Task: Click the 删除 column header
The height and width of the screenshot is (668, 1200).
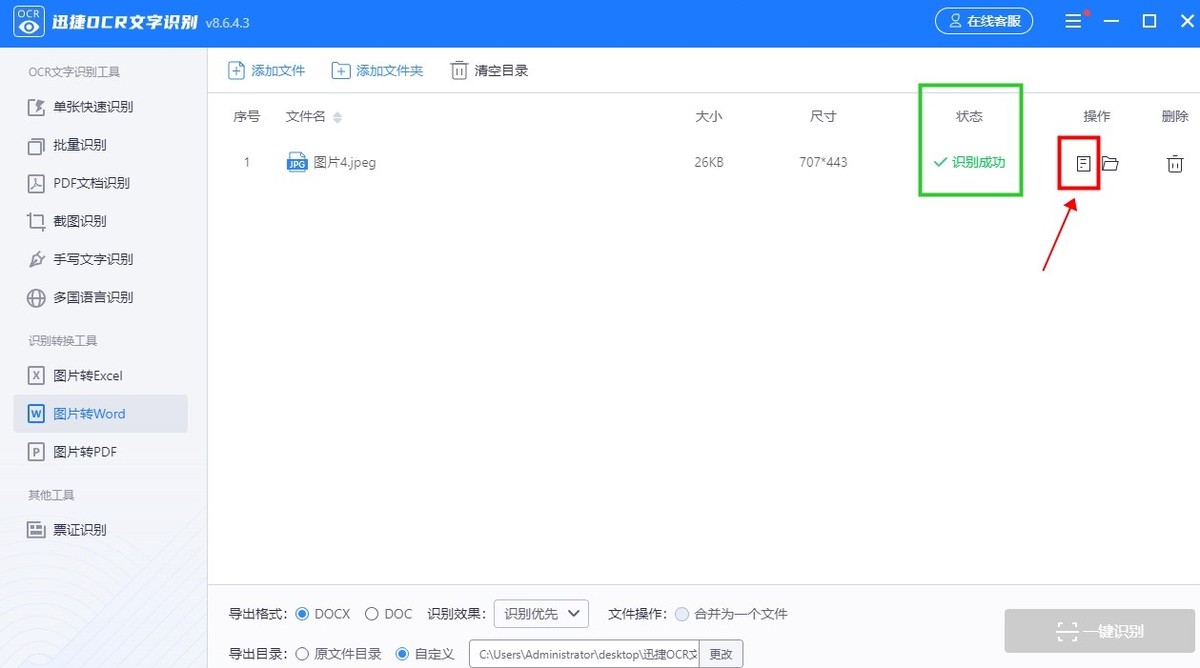Action: coord(1175,116)
